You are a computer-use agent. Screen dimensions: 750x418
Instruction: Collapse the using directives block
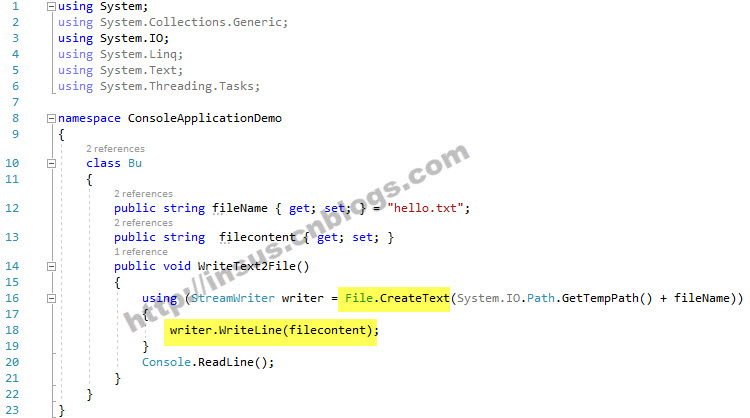tap(51, 7)
